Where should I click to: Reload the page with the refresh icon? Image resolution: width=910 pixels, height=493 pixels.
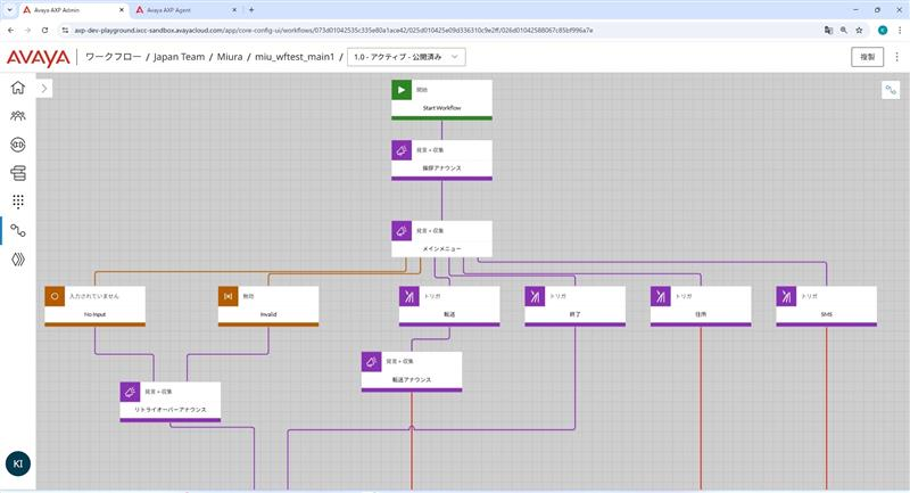[x=45, y=30]
